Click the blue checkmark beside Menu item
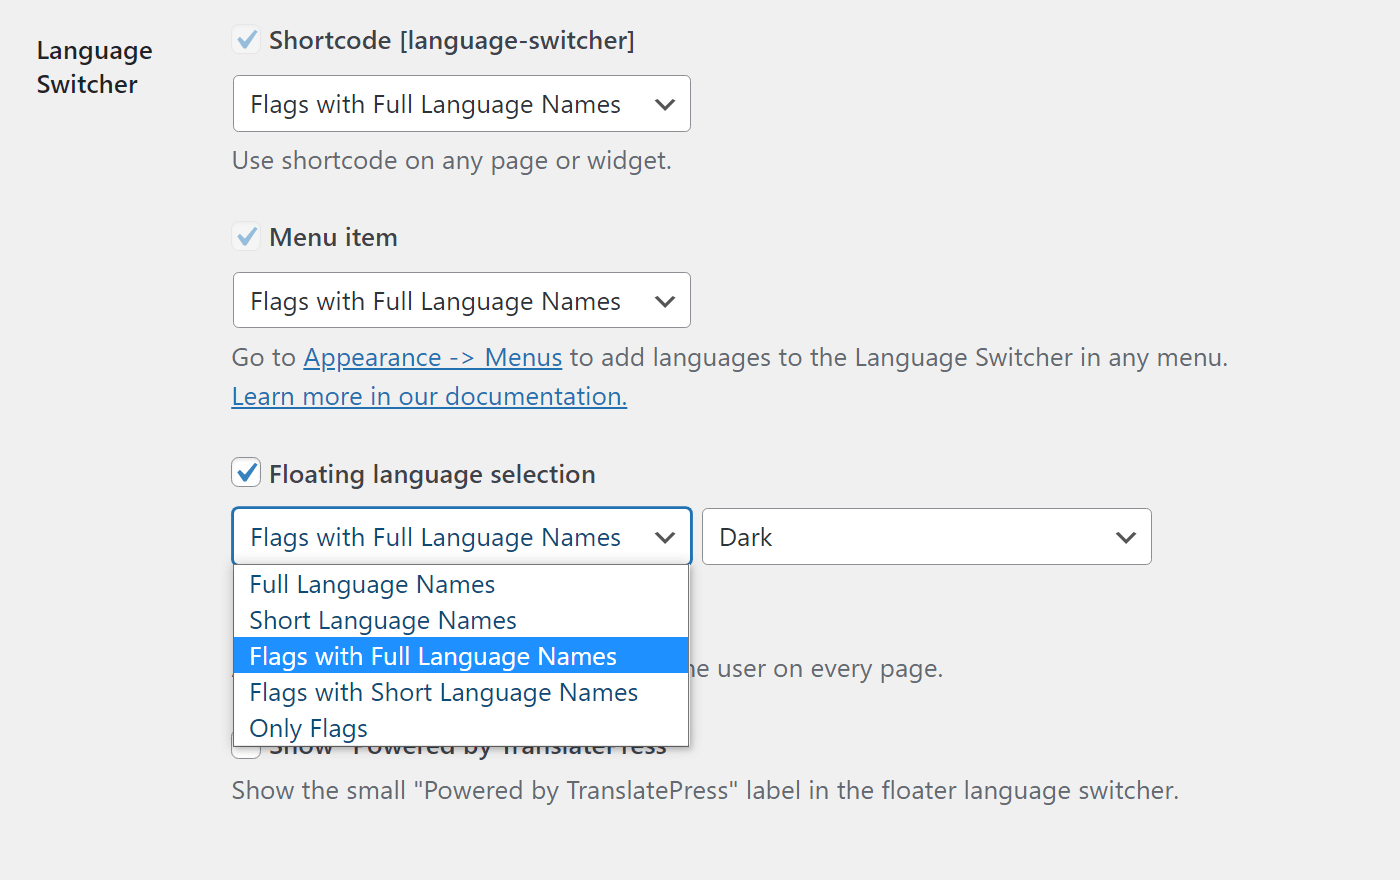The width and height of the screenshot is (1400, 880). 246,237
